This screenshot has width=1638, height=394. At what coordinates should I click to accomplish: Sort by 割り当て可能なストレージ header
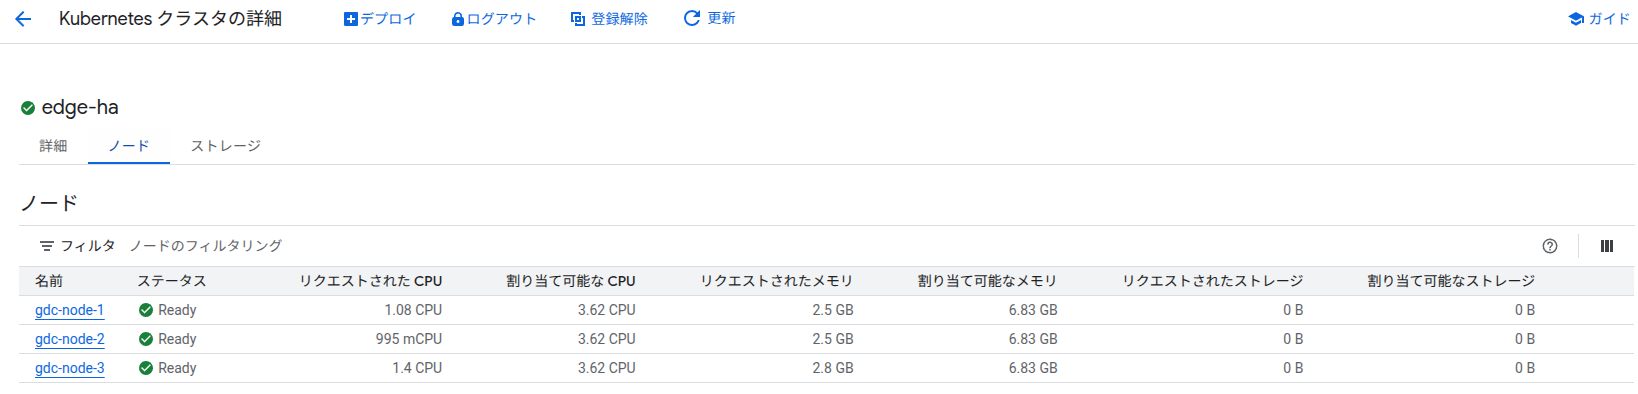coord(1450,281)
